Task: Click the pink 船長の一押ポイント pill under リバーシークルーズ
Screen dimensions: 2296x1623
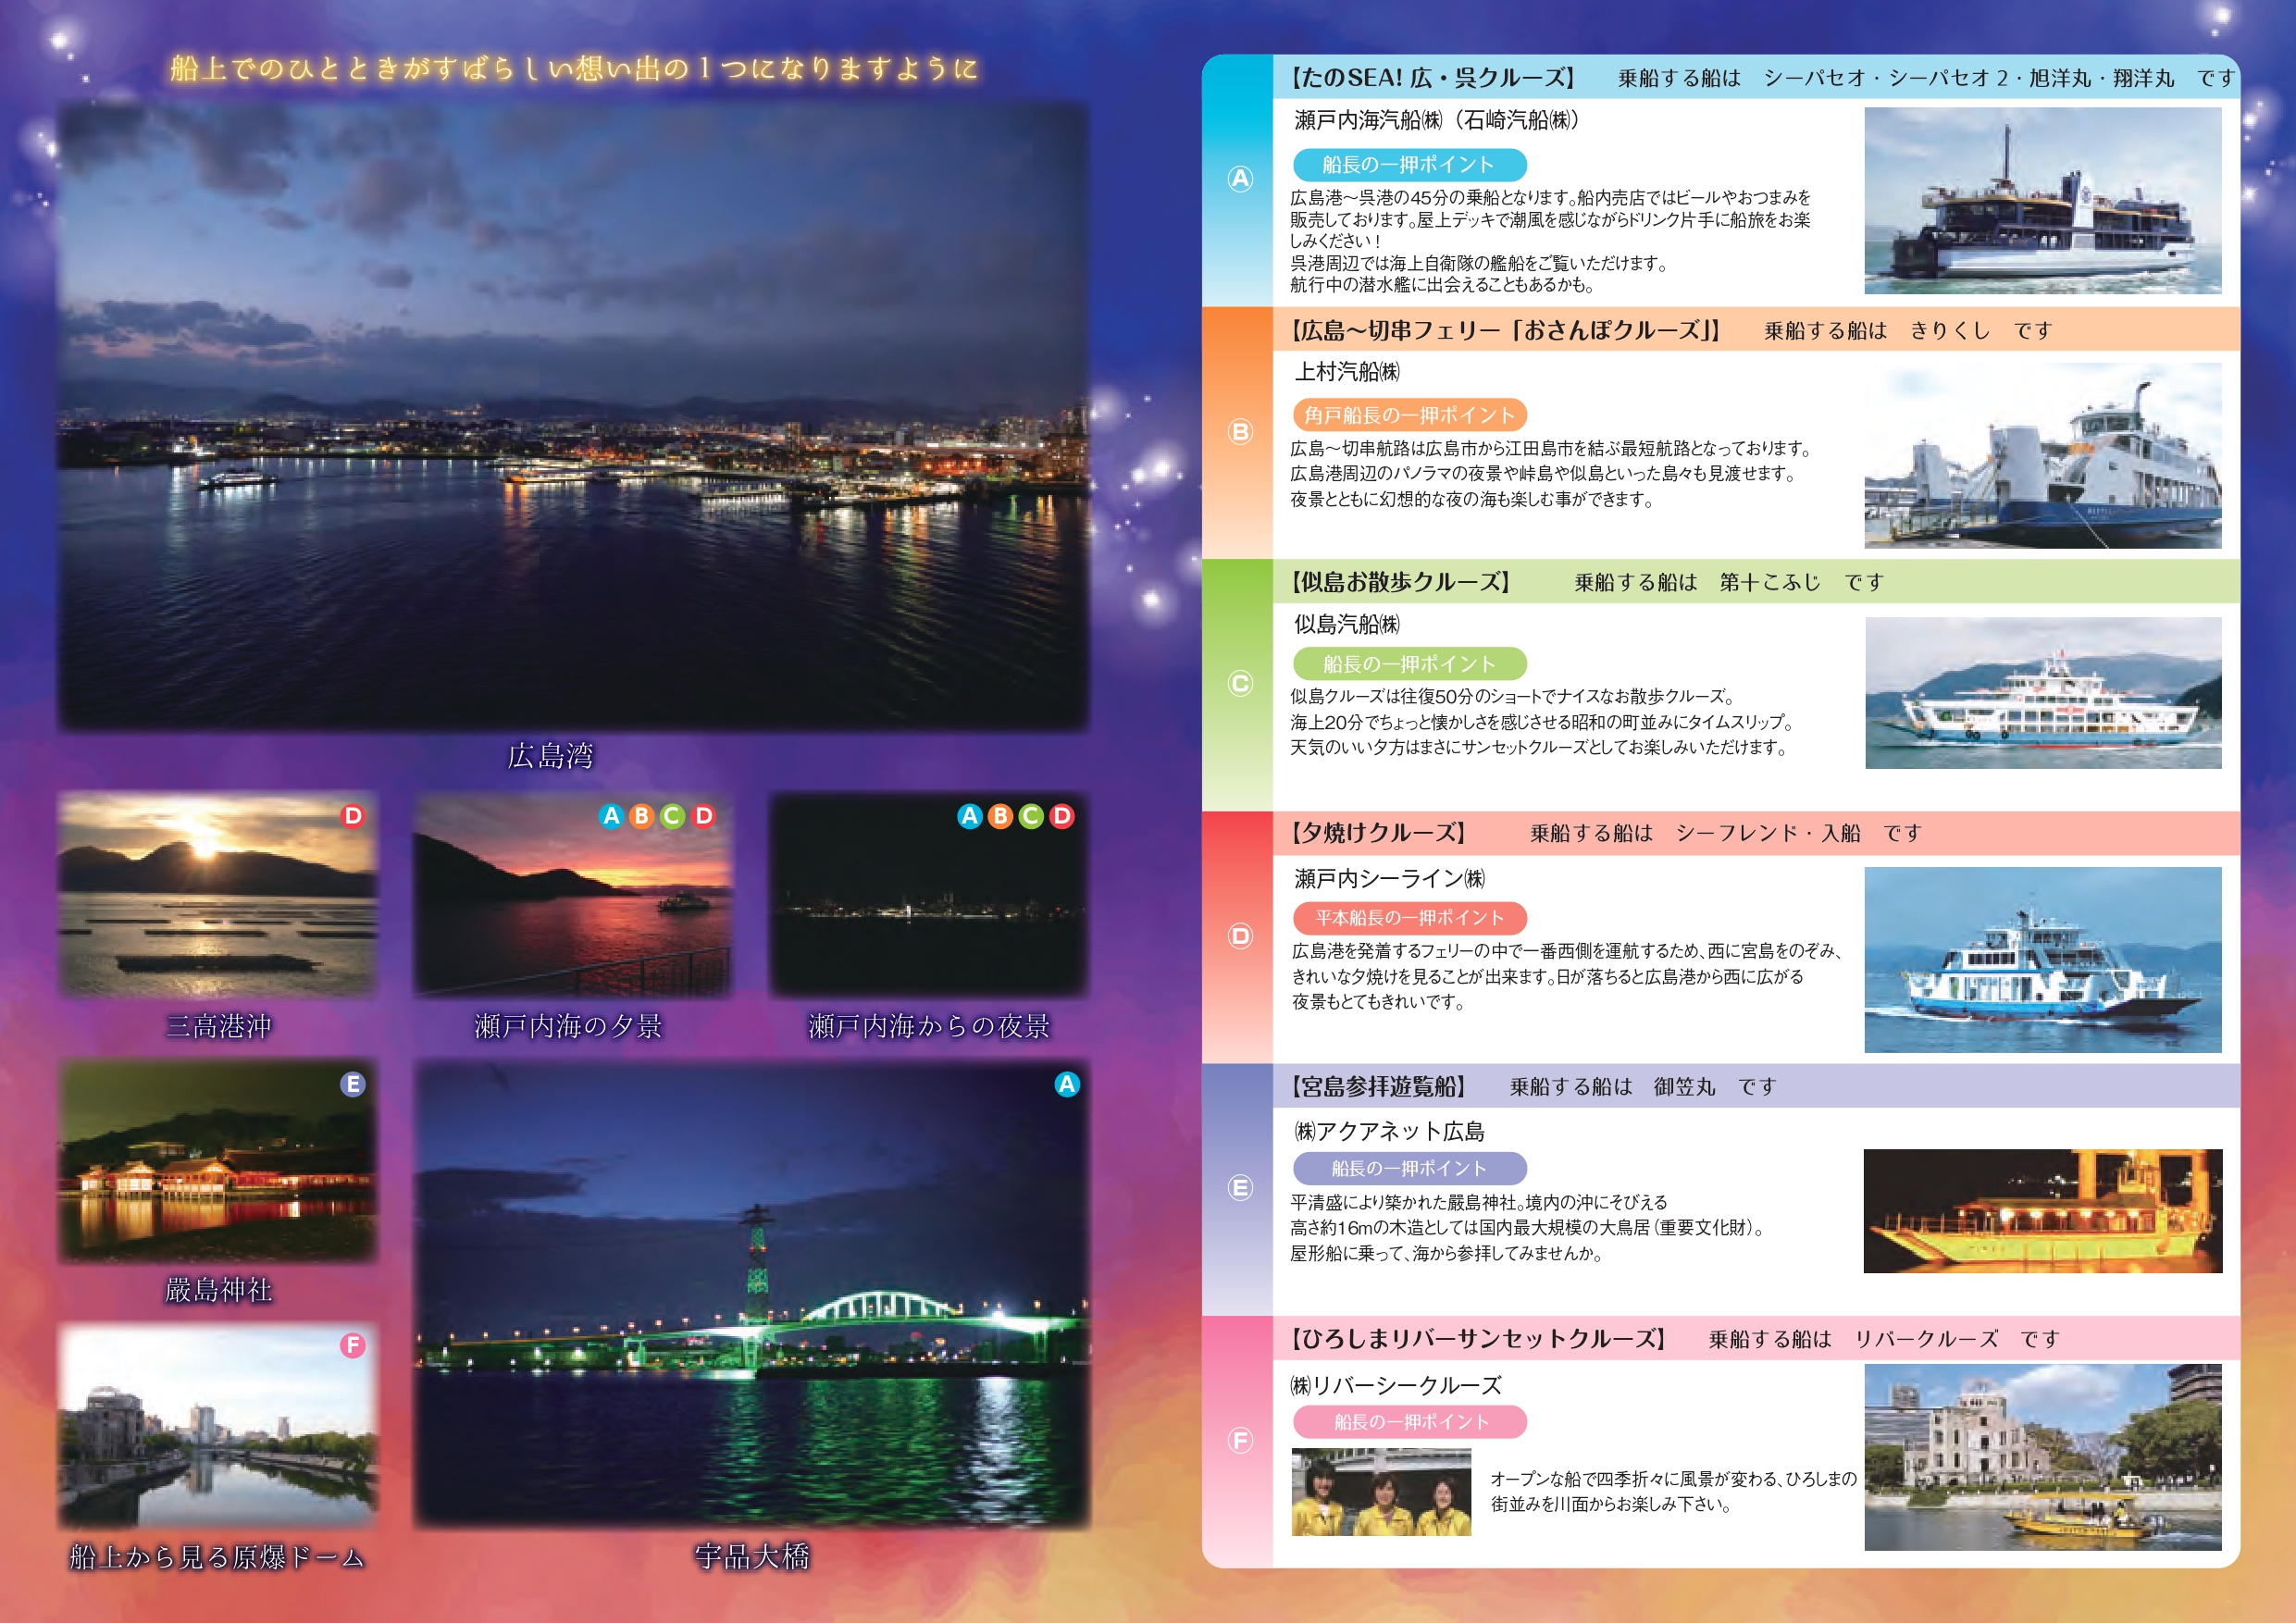Action: (x=1409, y=1422)
